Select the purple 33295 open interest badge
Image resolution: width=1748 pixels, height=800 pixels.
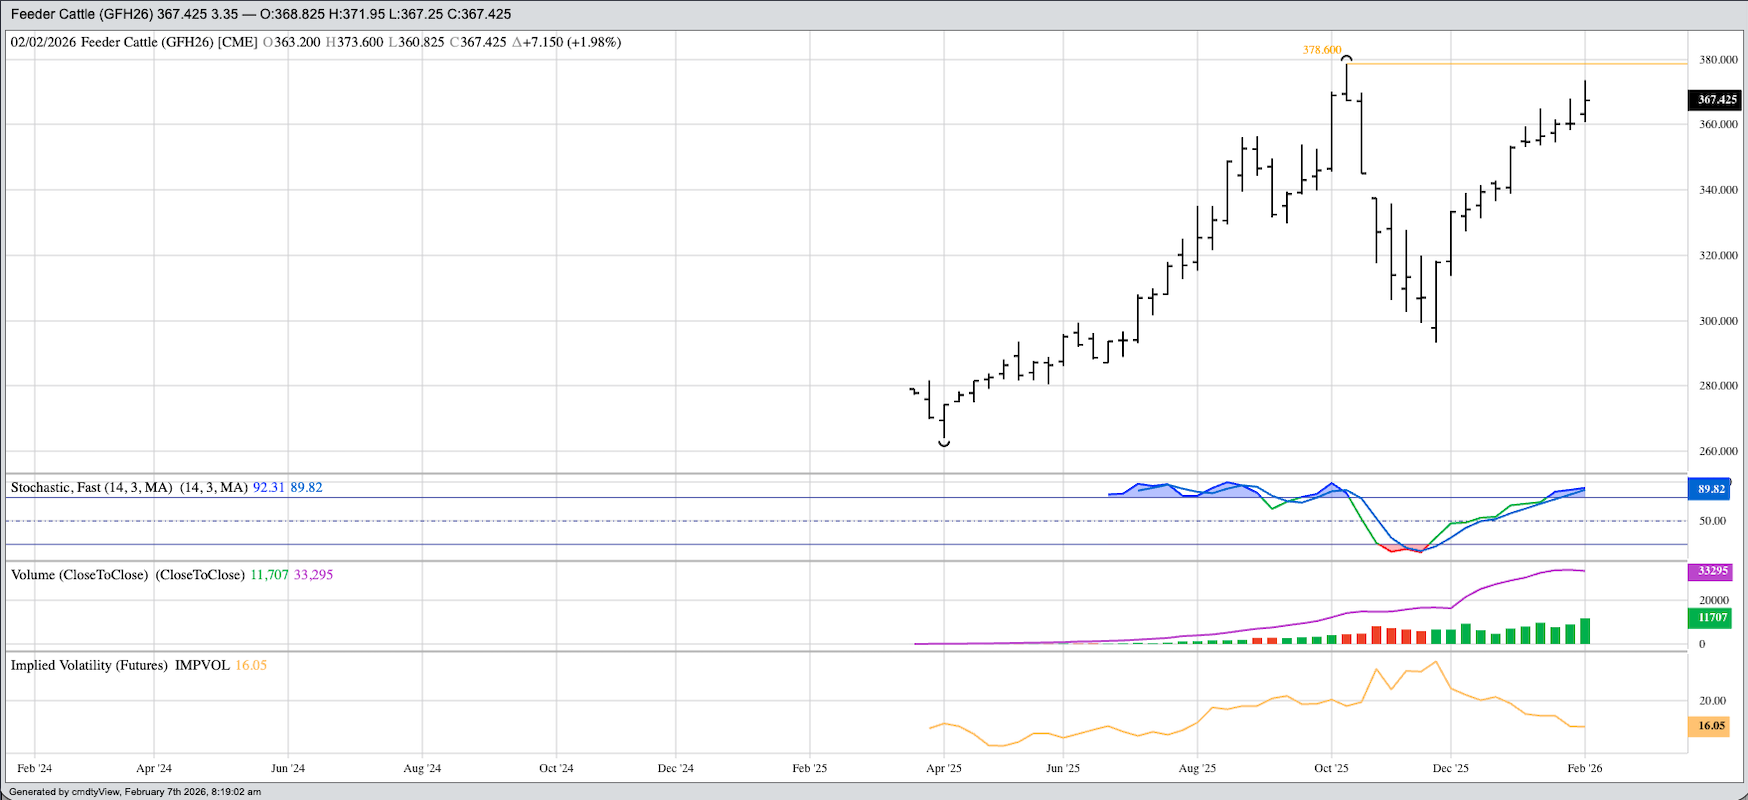pyautogui.click(x=1712, y=571)
